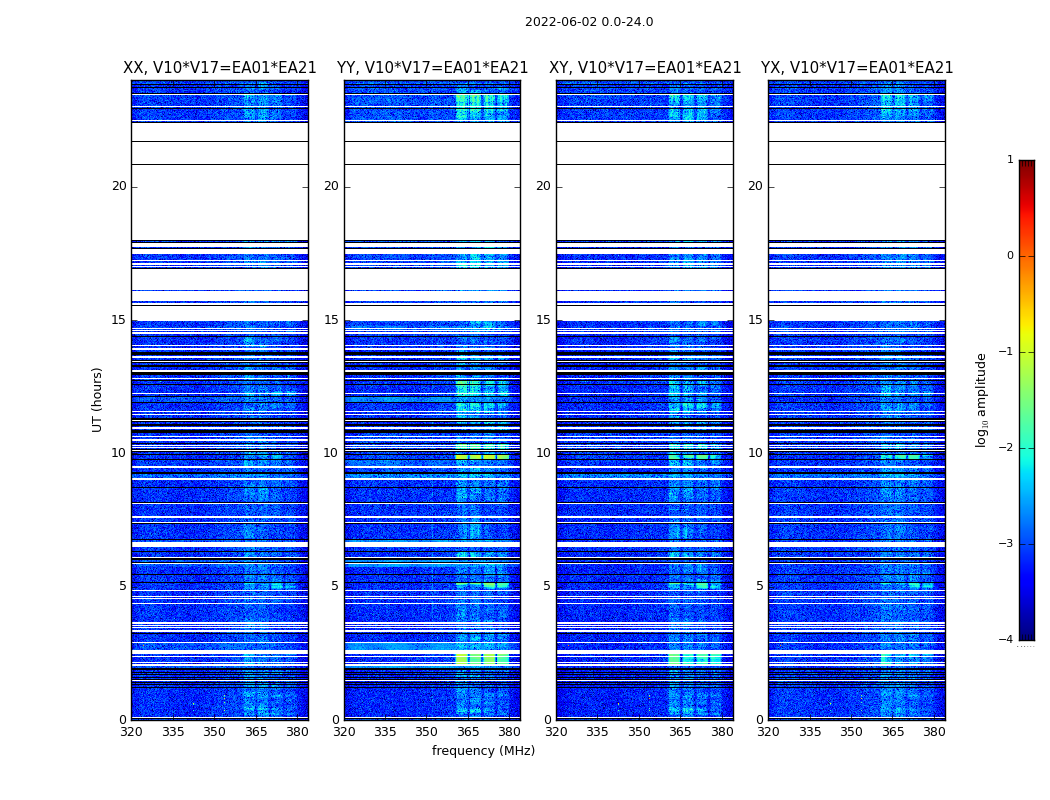Viewport: 1050px width, 800px height.
Task: Click the log10 amplitude colorbar label
Action: tap(981, 400)
